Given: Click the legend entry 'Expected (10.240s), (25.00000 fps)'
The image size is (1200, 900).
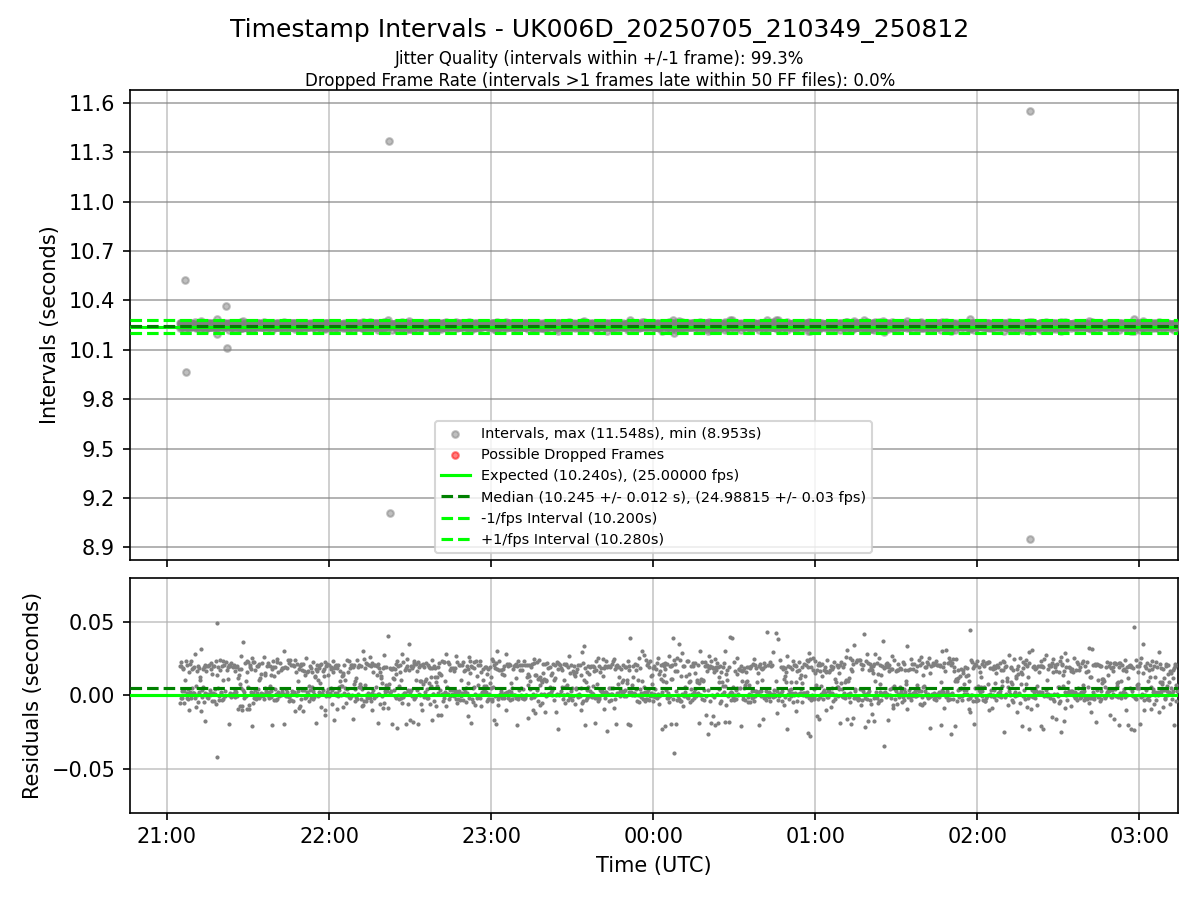Looking at the screenshot, I should point(610,475).
